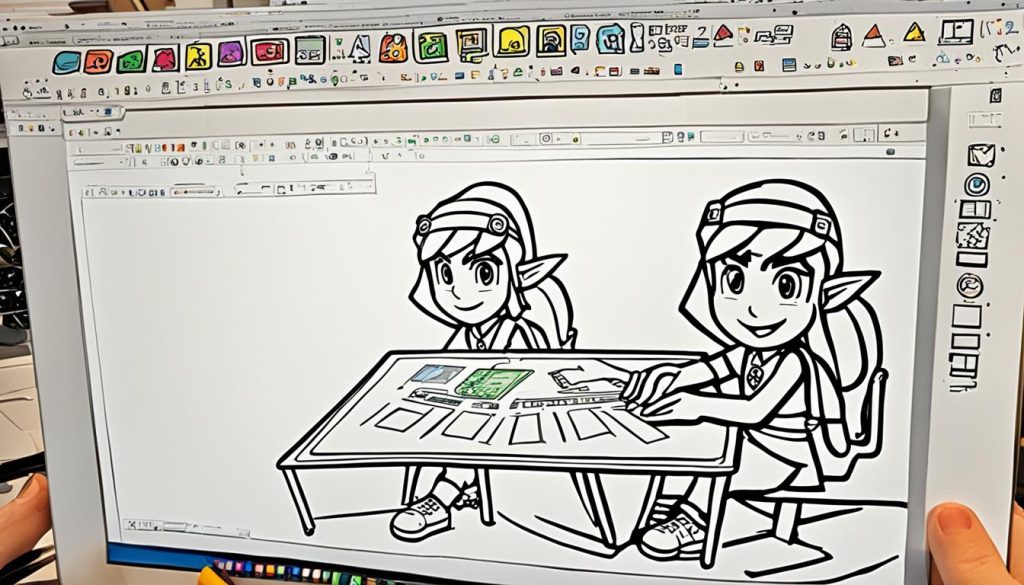This screenshot has height=585, width=1024.
Task: Click the orange hand-shaped icon in top toolbar
Action: [x=393, y=48]
